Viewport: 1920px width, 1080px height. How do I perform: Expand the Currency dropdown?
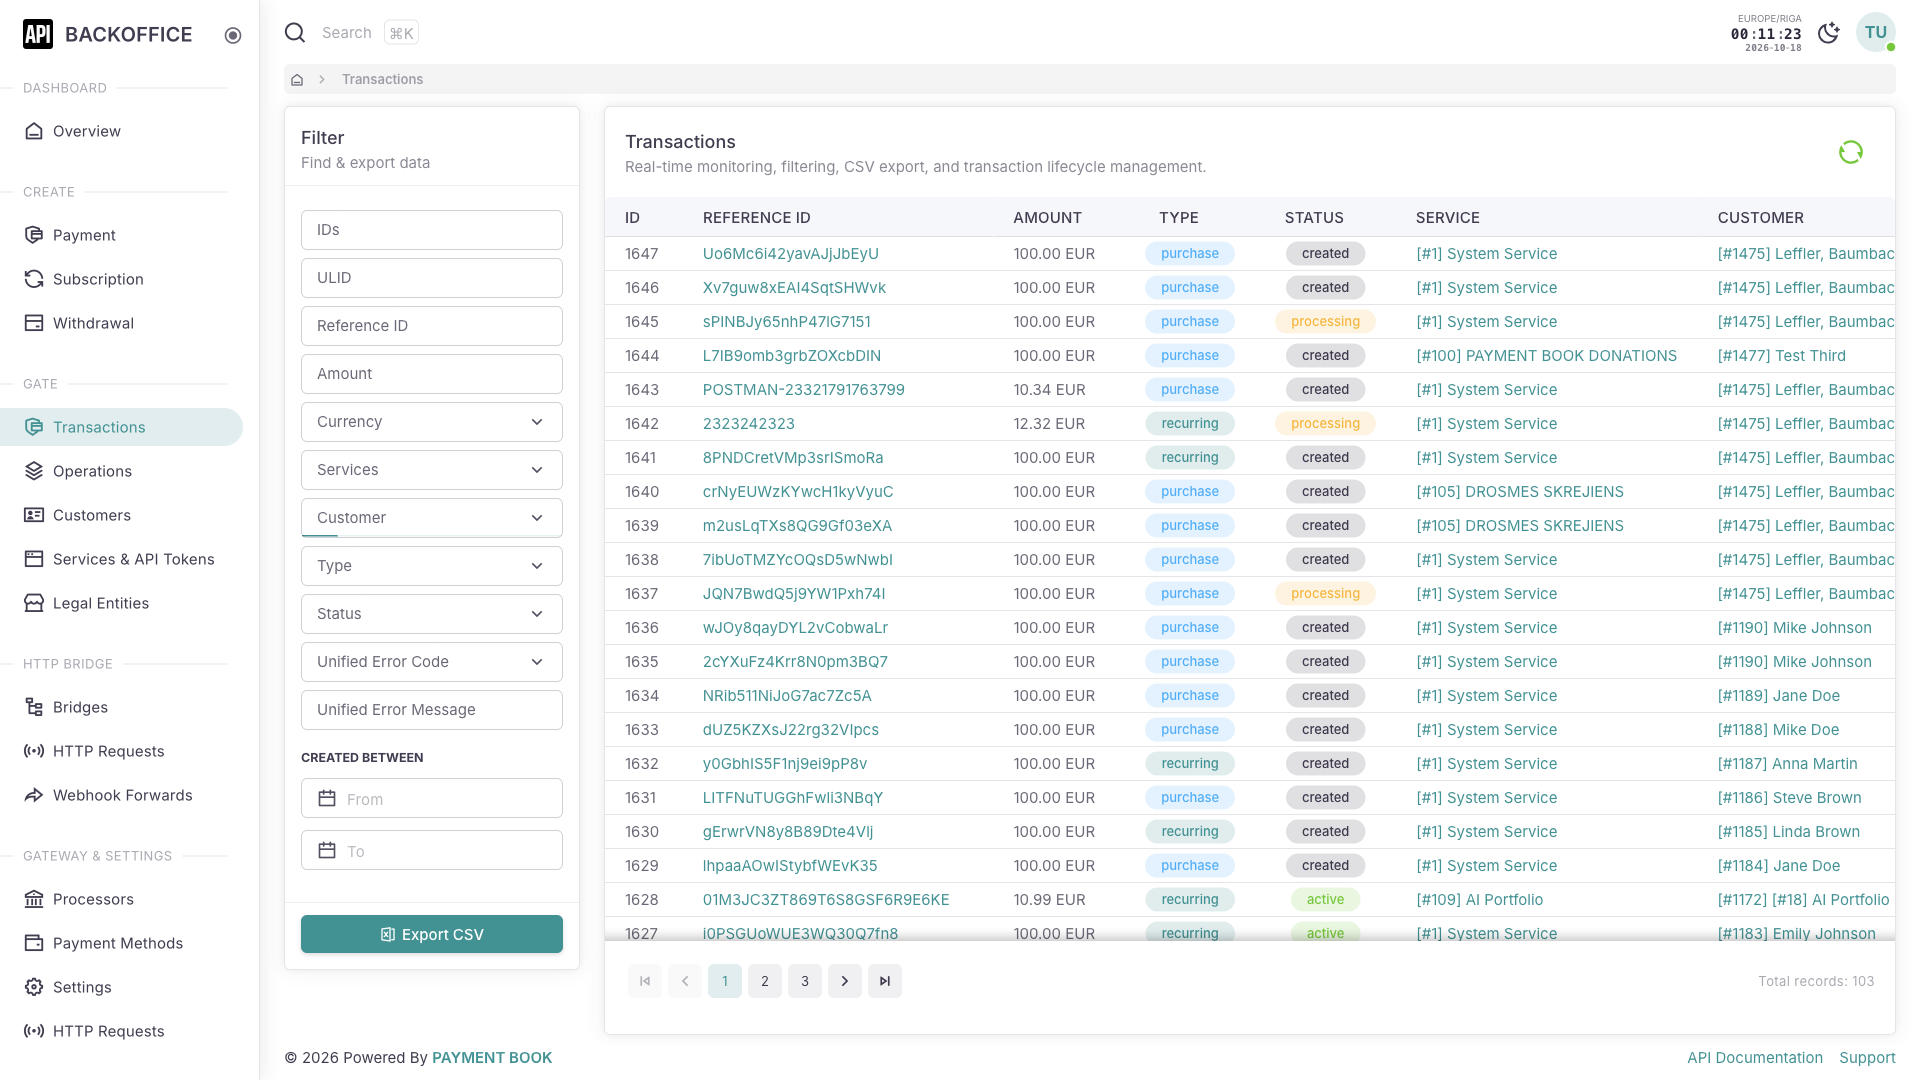(x=432, y=422)
